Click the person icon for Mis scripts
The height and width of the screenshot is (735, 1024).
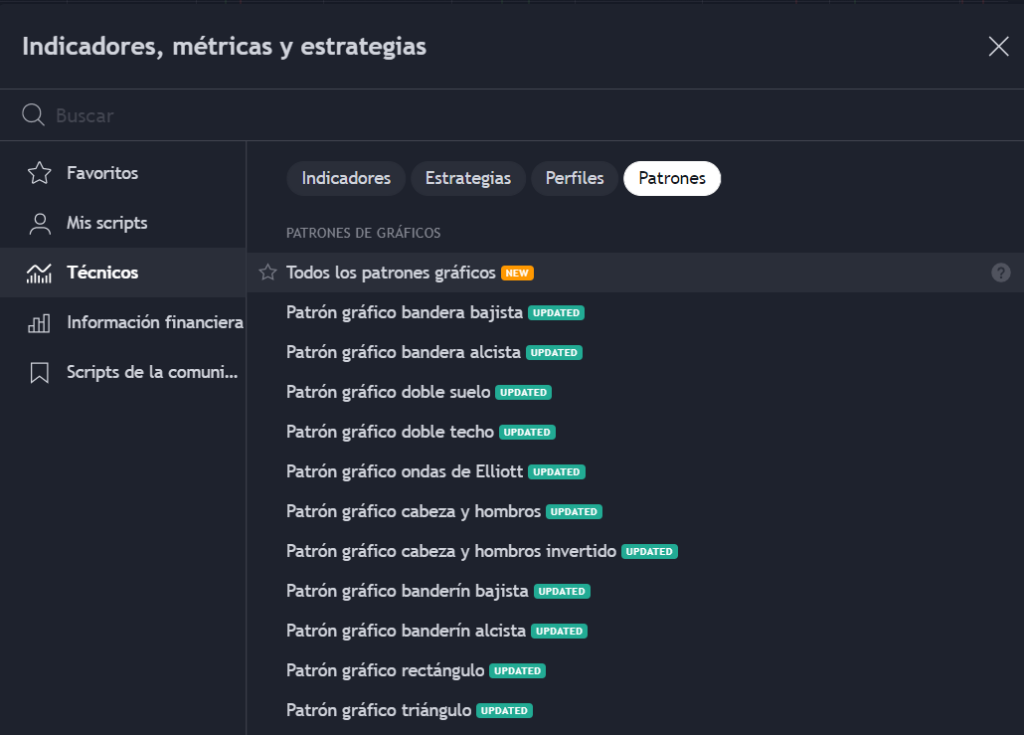[39, 223]
